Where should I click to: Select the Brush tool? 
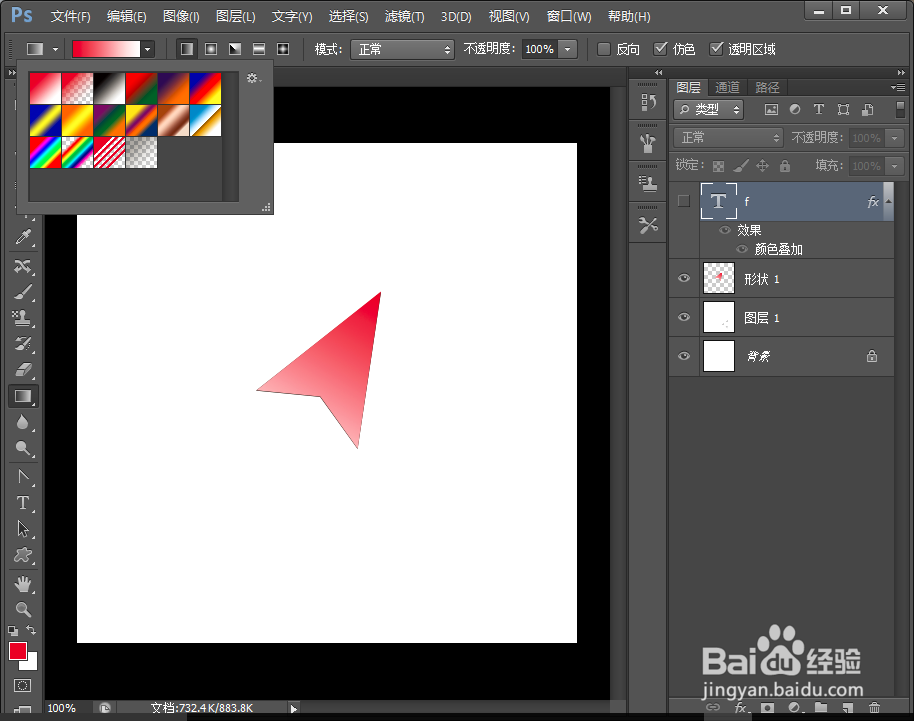tap(23, 292)
